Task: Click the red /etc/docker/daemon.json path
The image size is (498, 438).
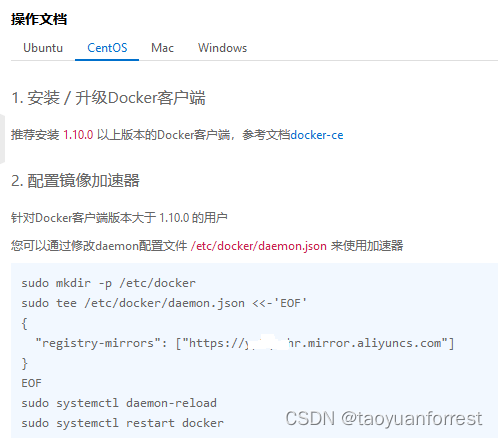Action: pyautogui.click(x=259, y=246)
